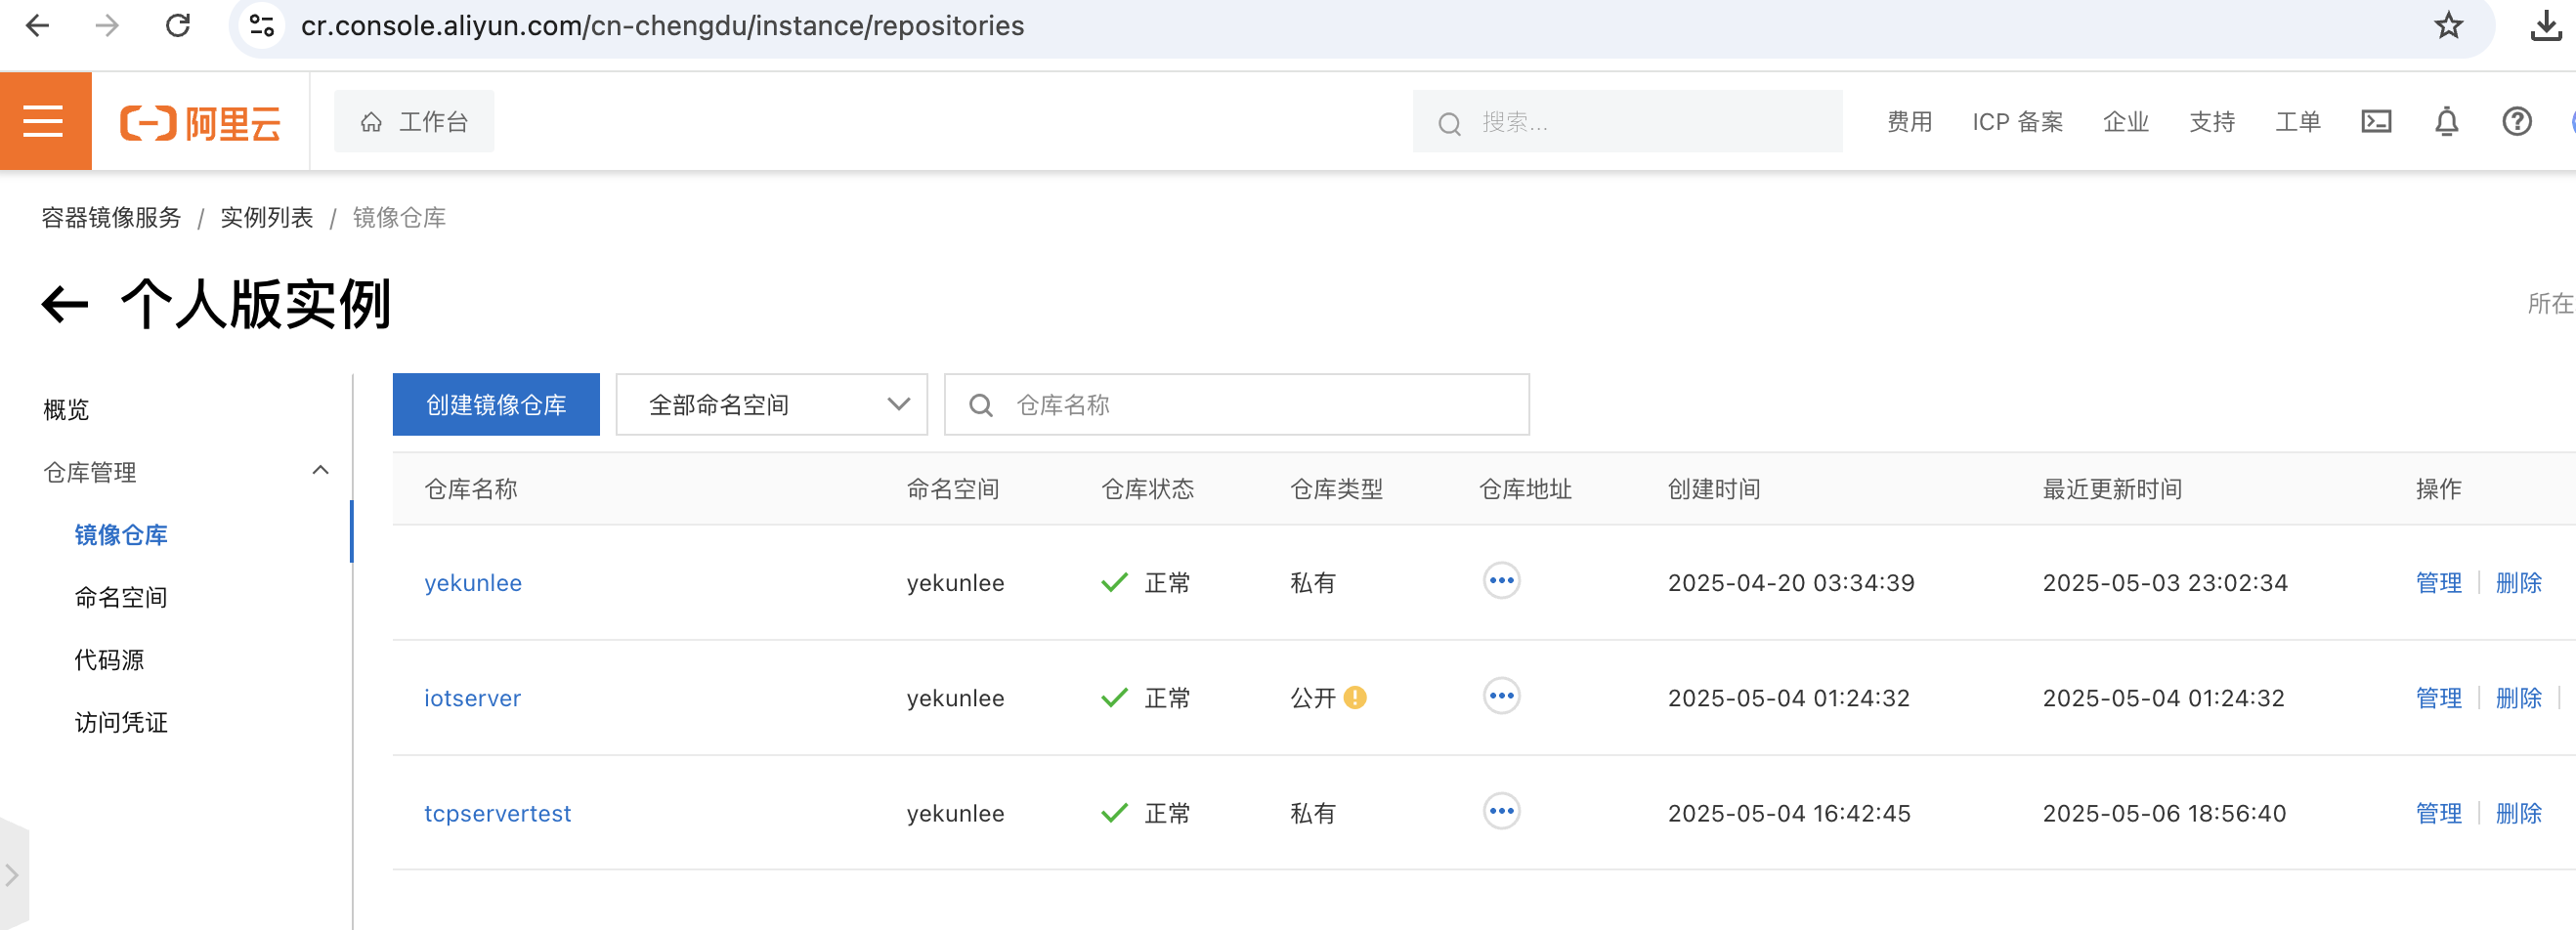Open the notification bell
The height and width of the screenshot is (930, 2576).
coord(2446,122)
